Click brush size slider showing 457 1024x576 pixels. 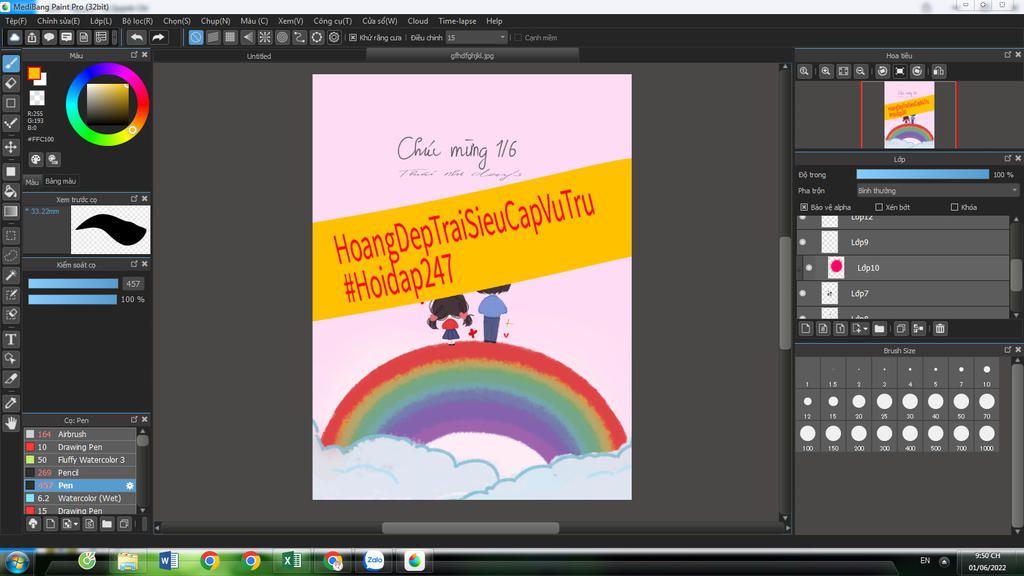(73, 283)
